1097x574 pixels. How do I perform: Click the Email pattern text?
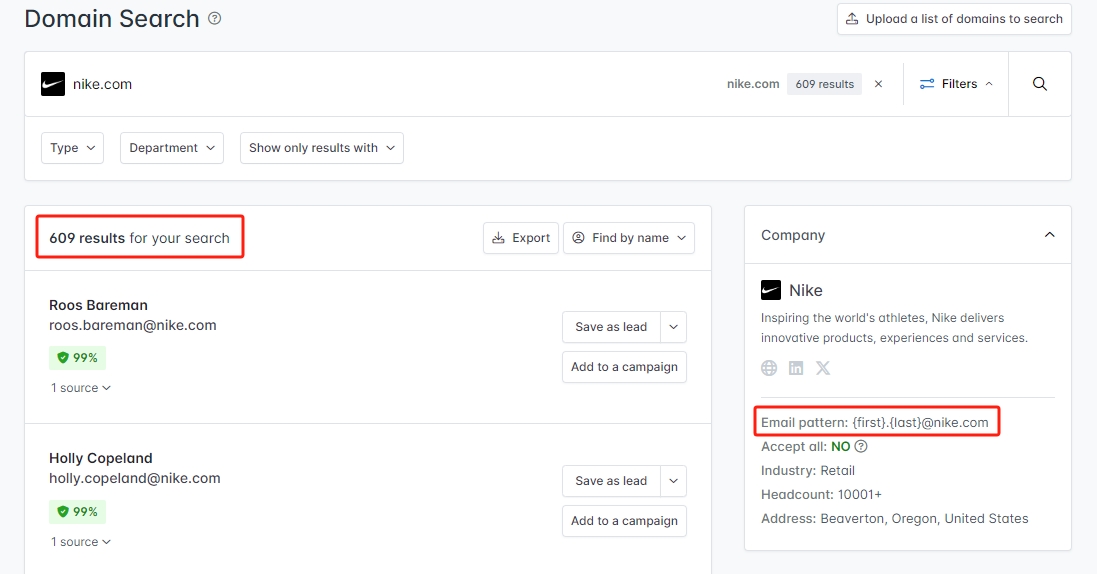point(875,423)
